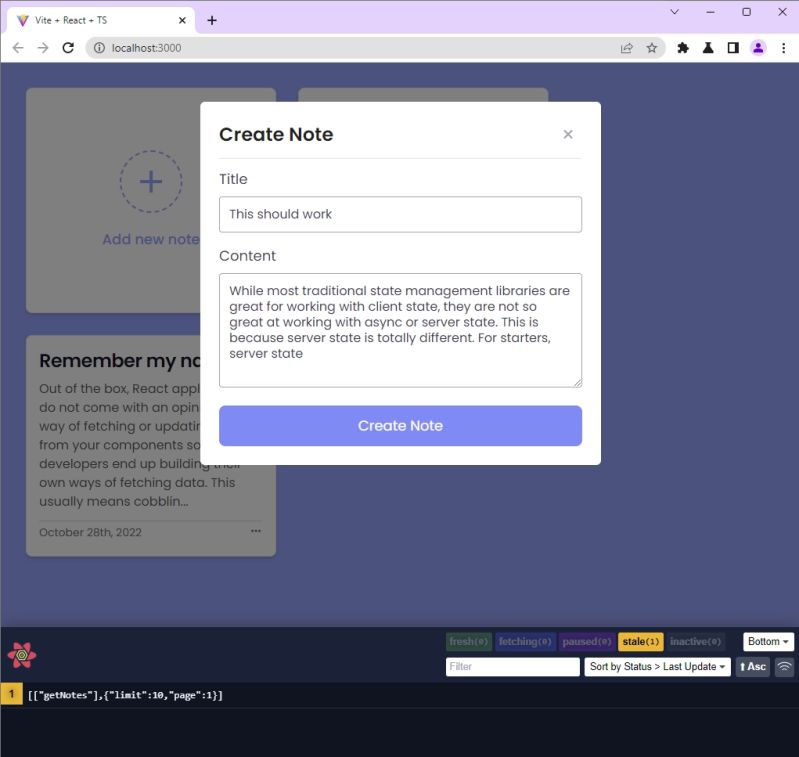
Task: Go back with the browser back arrow
Action: 18,48
